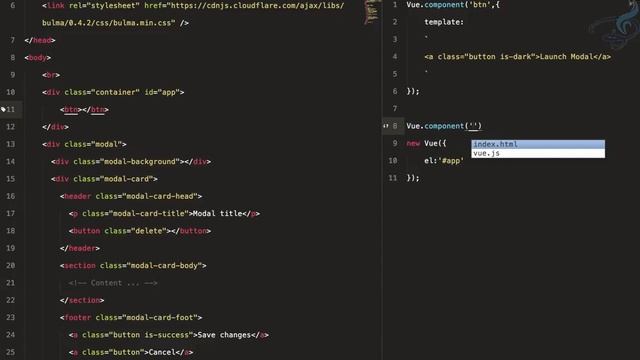This screenshot has height=360, width=640.
Task: Click the div class="modal" line
Action: (x=84, y=144)
